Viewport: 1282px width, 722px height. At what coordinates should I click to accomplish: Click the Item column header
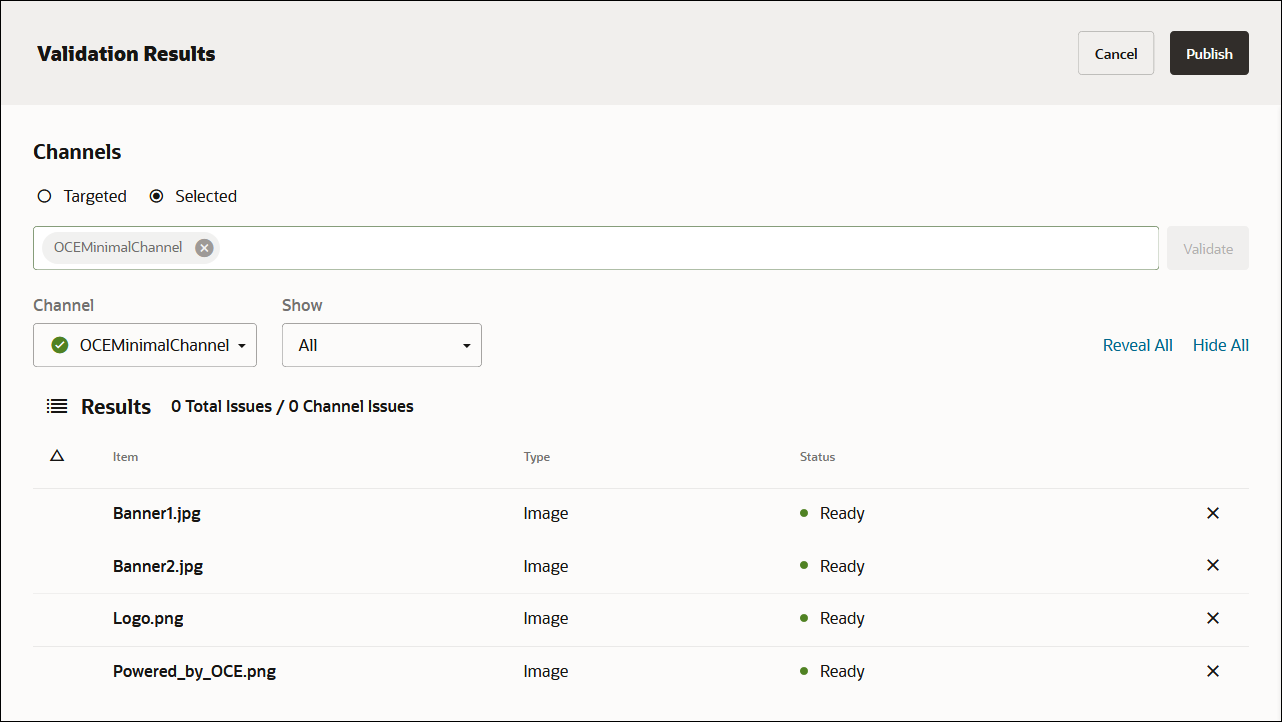tap(125, 457)
